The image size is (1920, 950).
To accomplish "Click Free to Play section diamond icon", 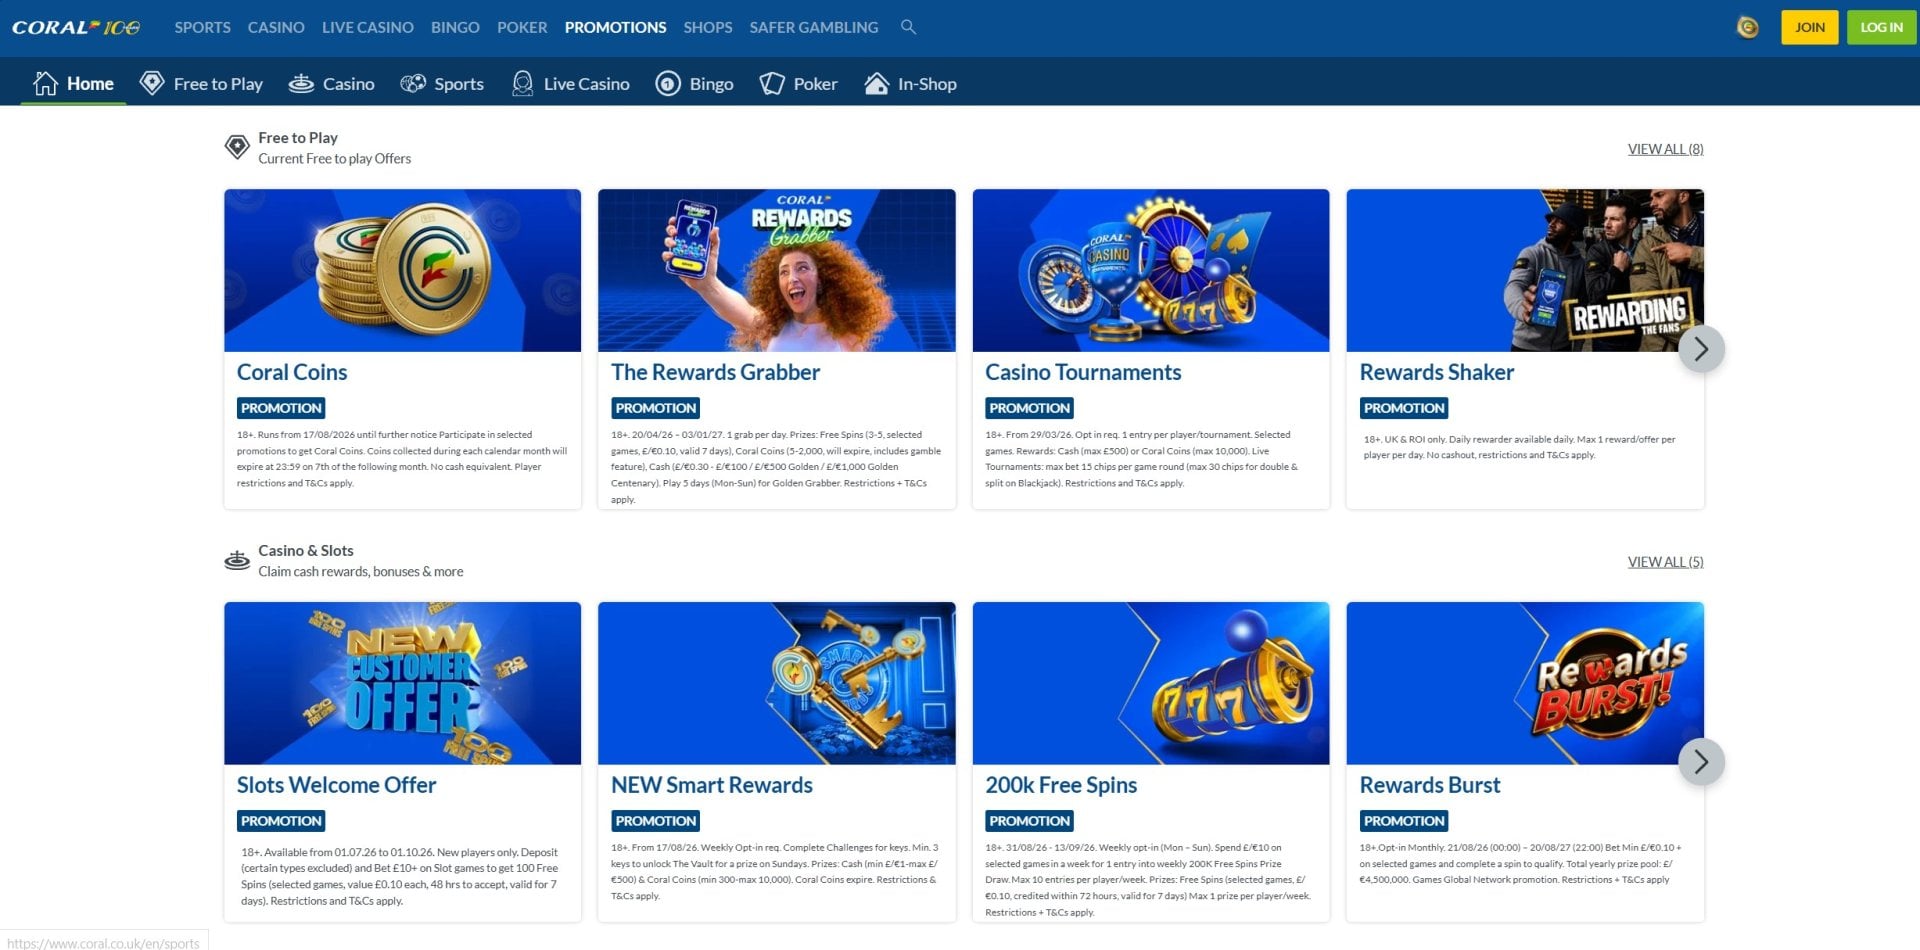I will (x=237, y=147).
